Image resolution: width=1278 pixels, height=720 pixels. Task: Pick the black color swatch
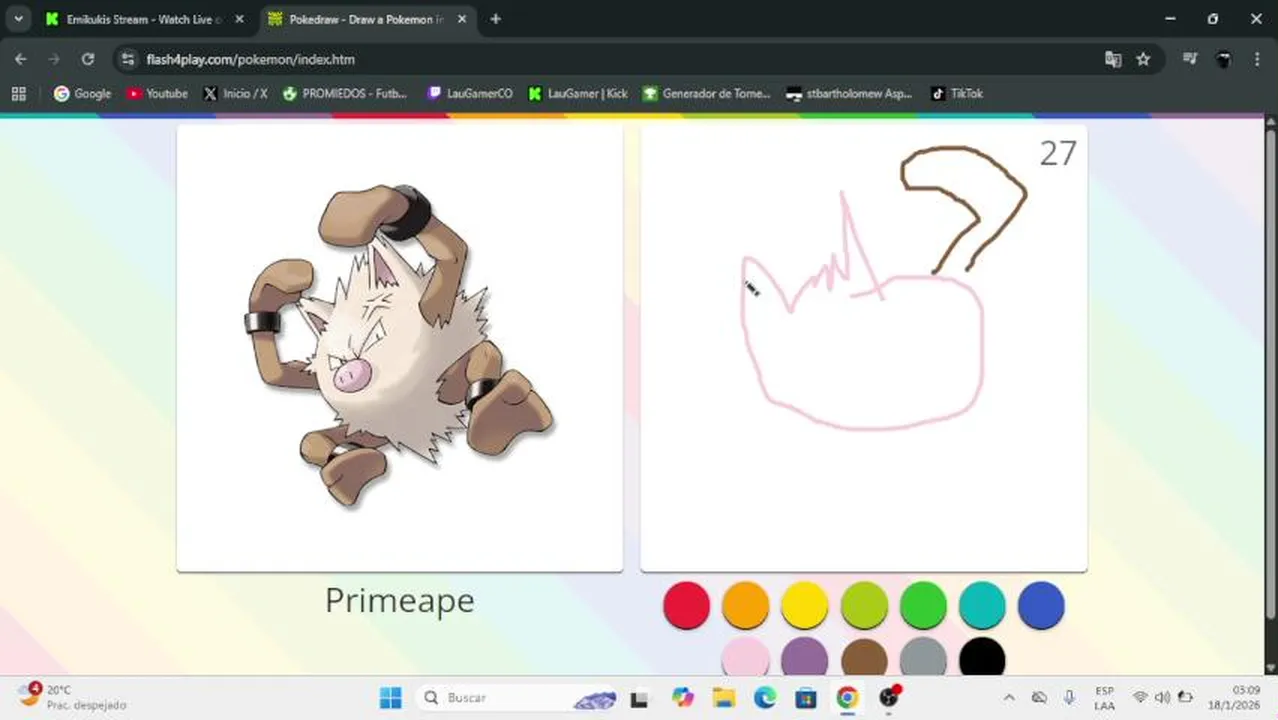(x=982, y=657)
